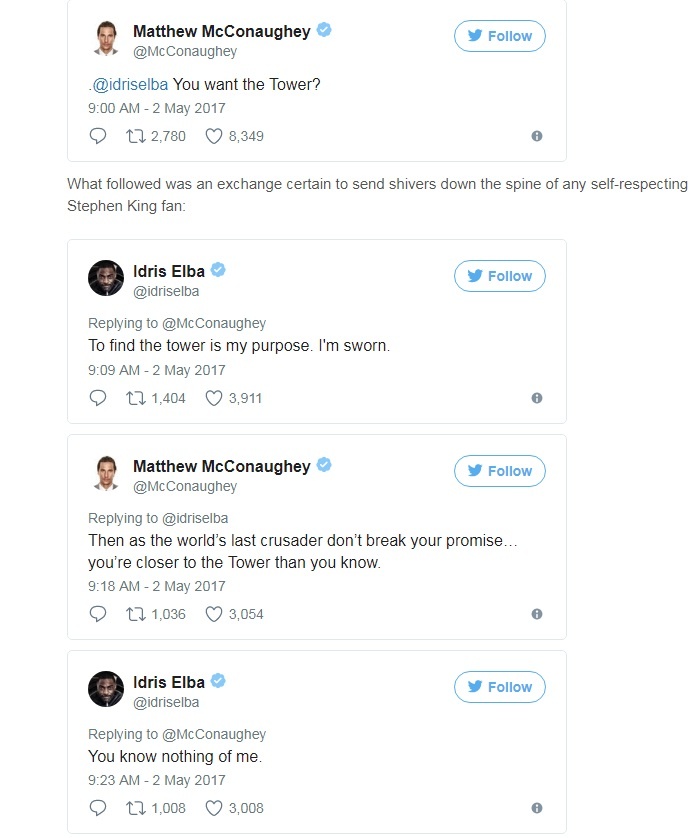Open @McConaughey handle in the third tweet

185,486
